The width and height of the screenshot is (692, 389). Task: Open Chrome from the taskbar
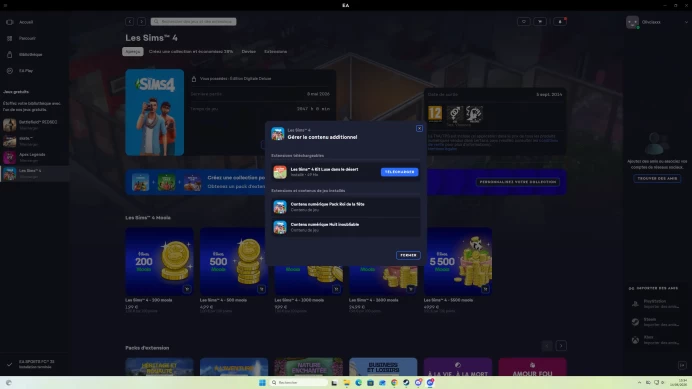[394, 382]
